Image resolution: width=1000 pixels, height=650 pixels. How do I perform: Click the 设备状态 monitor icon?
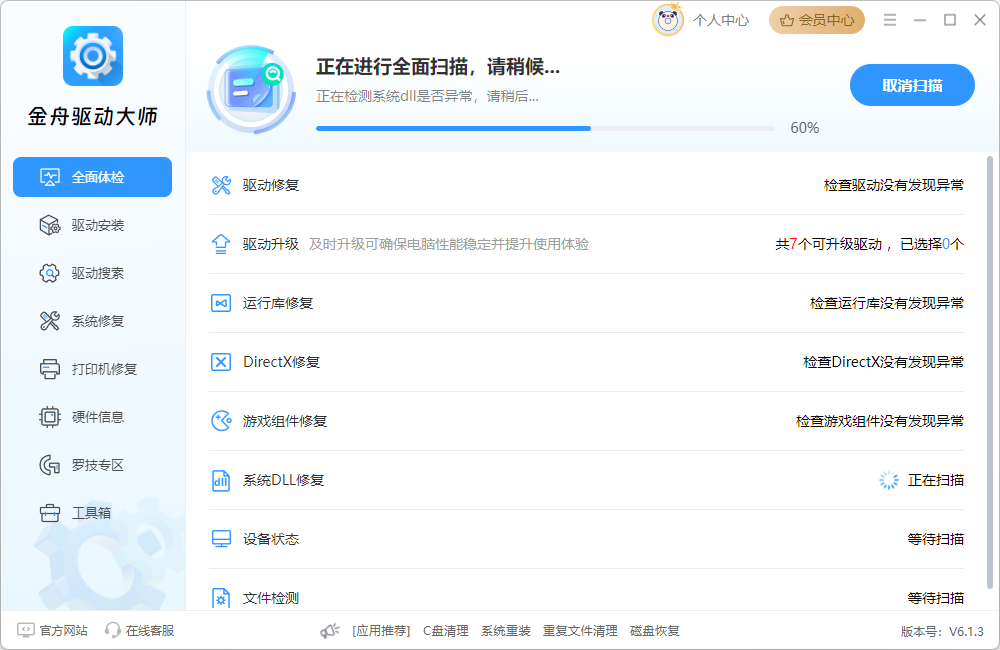coord(221,539)
